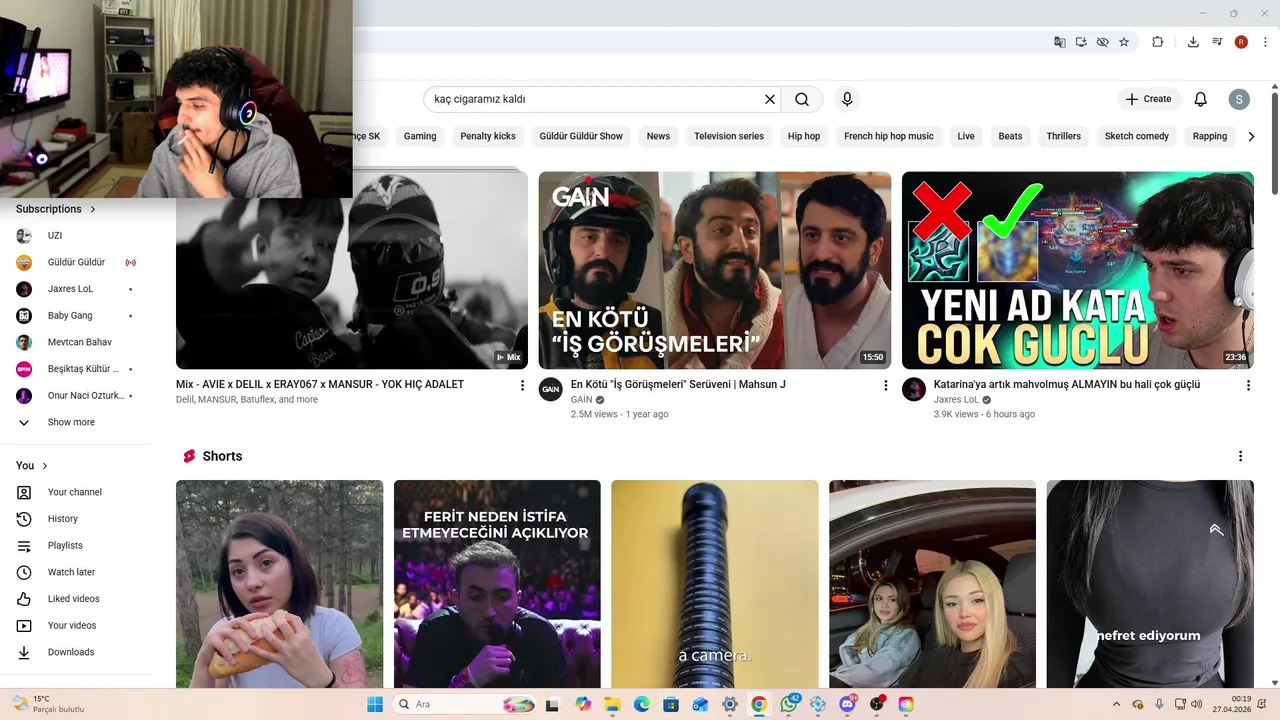Play the GAİN İş Görüşmeleri thumbnail
Viewport: 1280px width, 720px height.
[x=715, y=270]
